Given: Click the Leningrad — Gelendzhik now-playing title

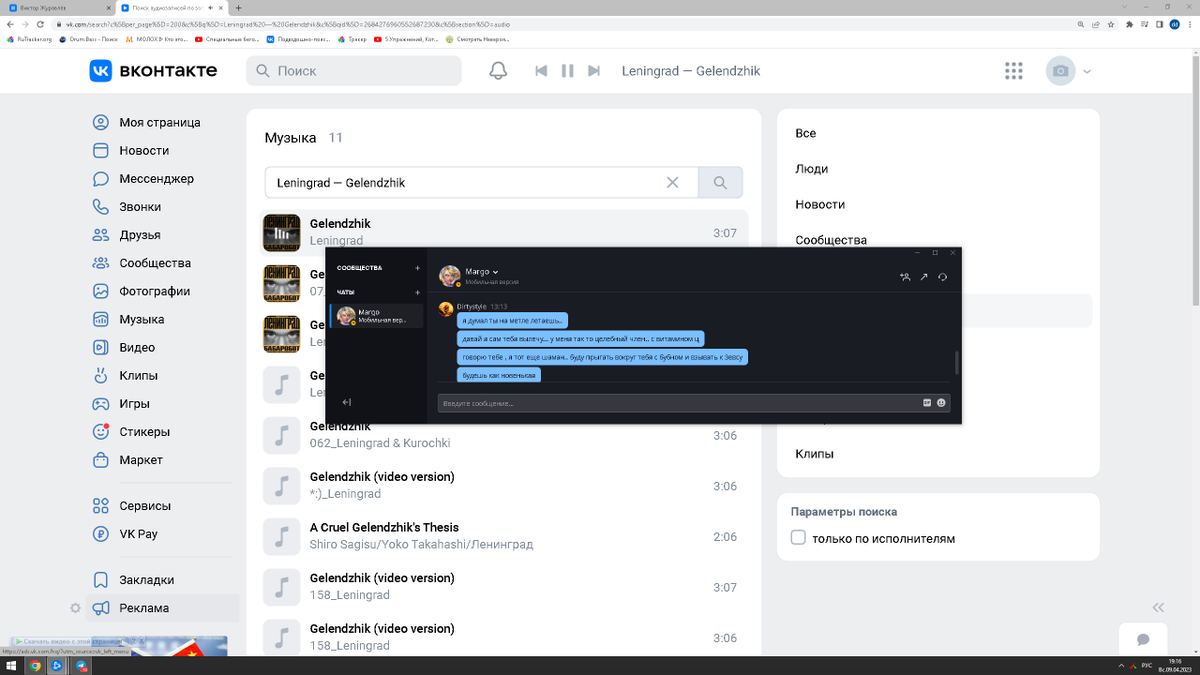Looking at the screenshot, I should point(691,71).
